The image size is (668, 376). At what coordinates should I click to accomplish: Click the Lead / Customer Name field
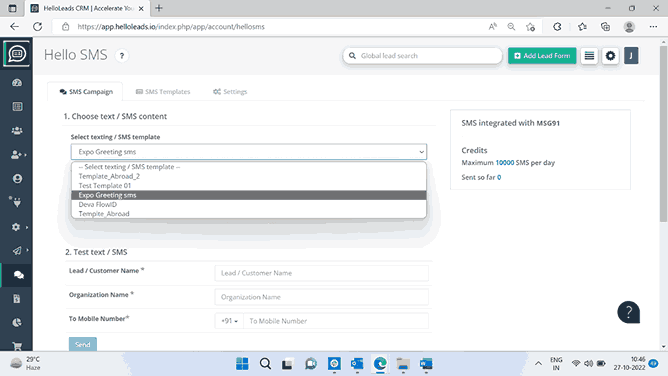[x=322, y=273]
